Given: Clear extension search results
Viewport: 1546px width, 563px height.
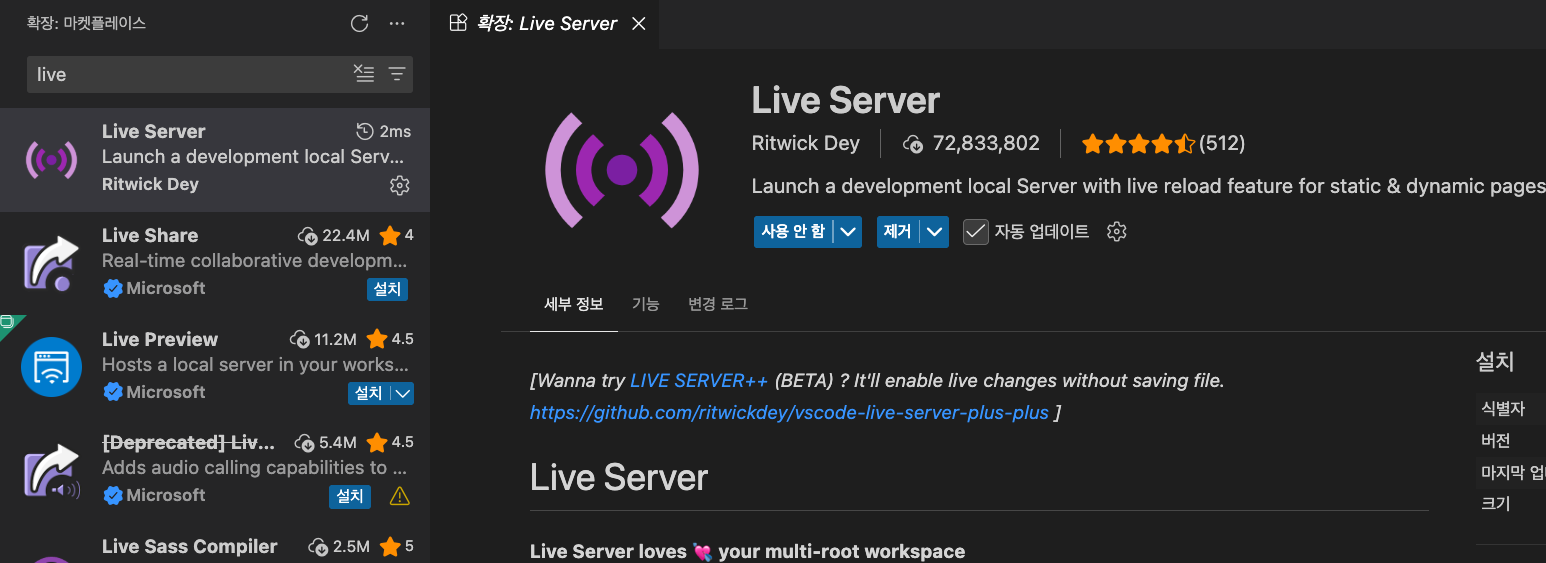Looking at the screenshot, I should click(x=364, y=74).
